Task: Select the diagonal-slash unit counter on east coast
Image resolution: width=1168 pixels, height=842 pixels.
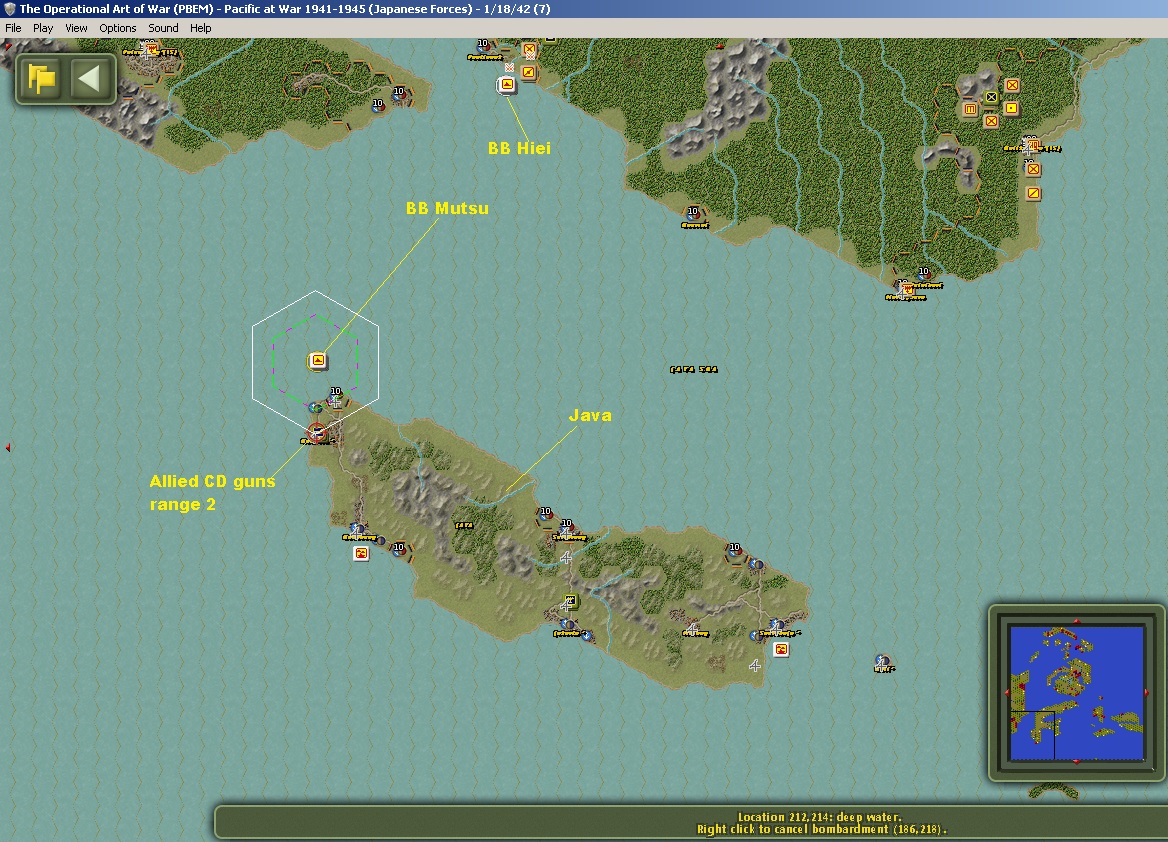Action: [x=1033, y=194]
